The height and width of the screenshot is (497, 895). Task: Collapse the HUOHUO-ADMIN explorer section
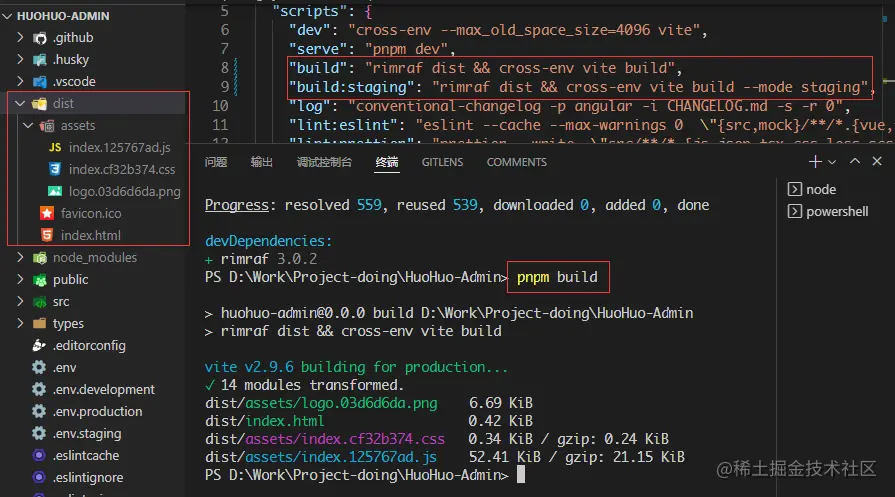[7, 16]
